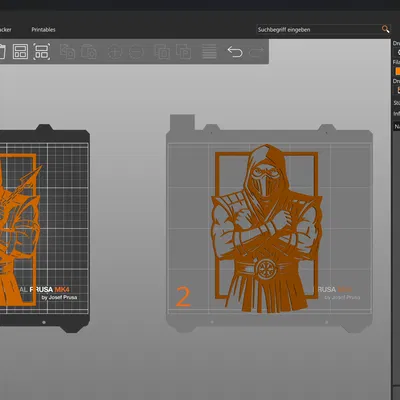Click the greyed-out Redo arrow icon

pos(256,52)
